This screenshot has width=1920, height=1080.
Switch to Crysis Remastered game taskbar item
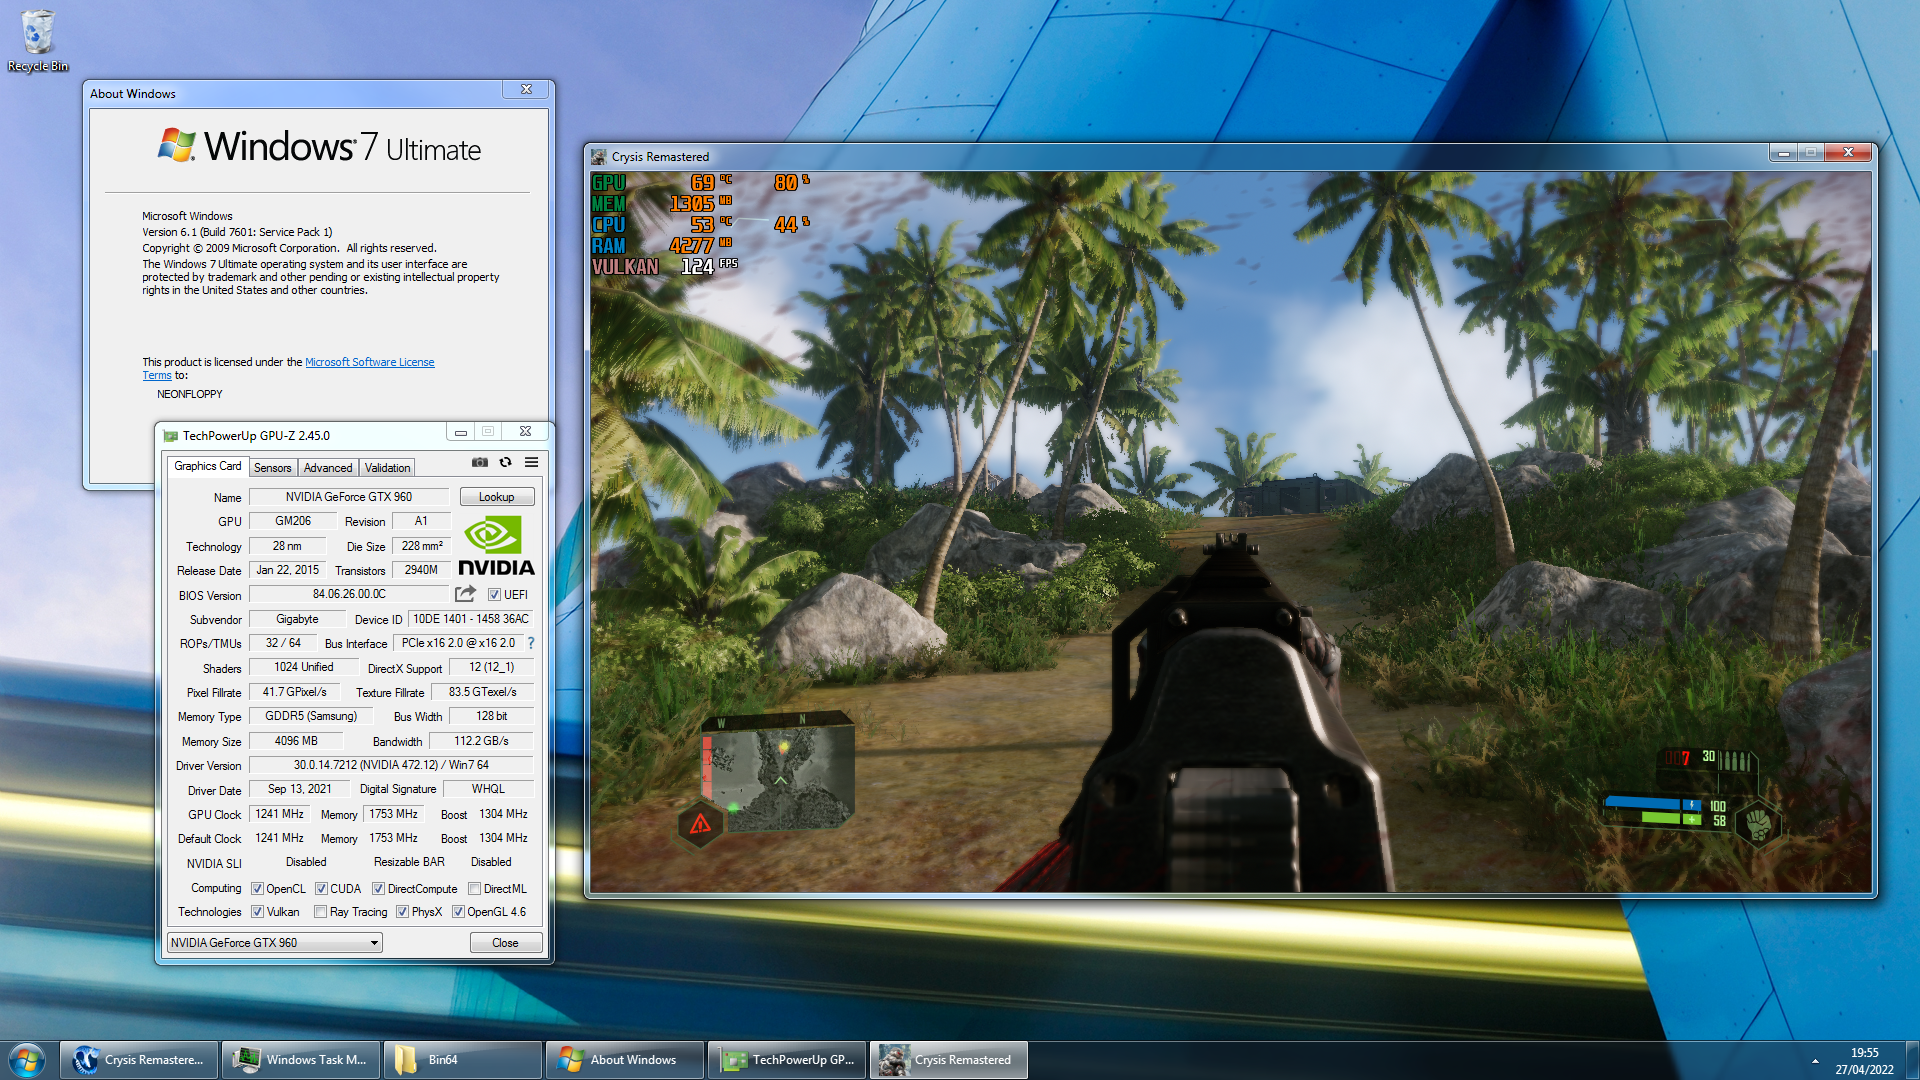pos(949,1060)
